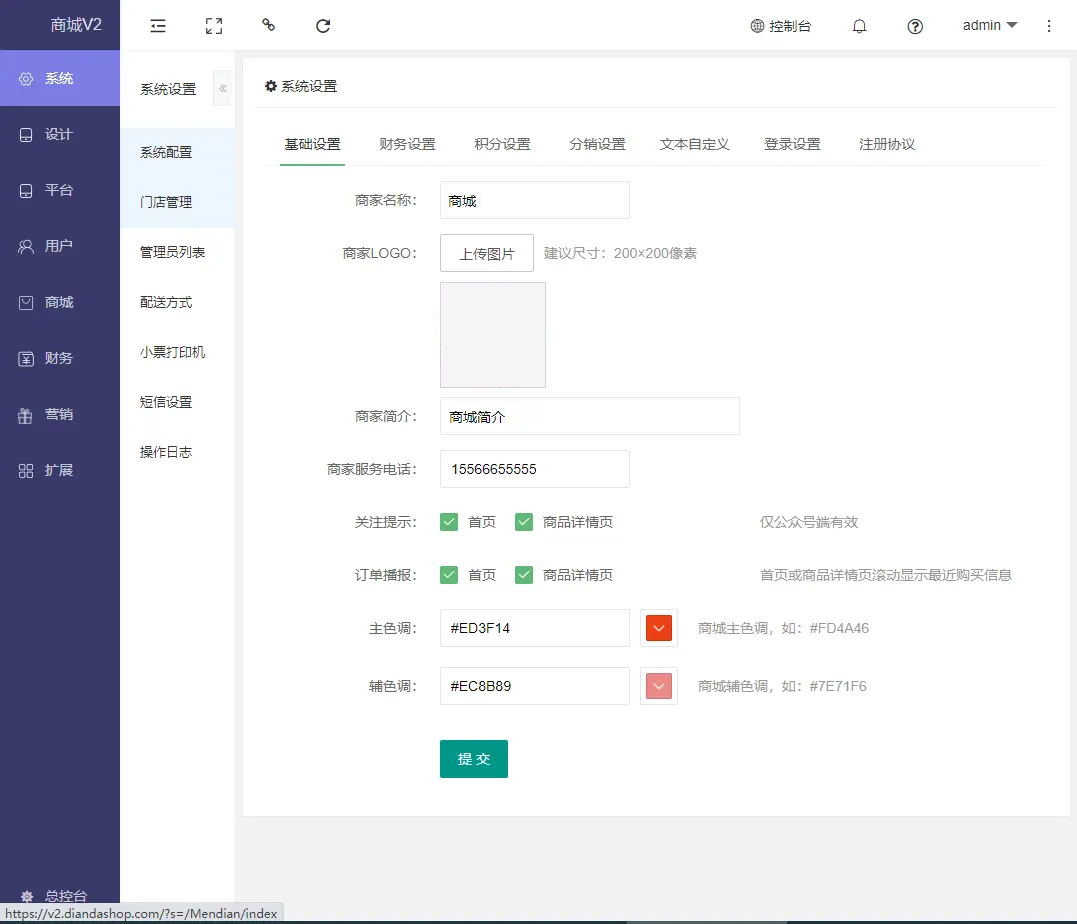Switch to the 基础设置 tab

click(313, 144)
